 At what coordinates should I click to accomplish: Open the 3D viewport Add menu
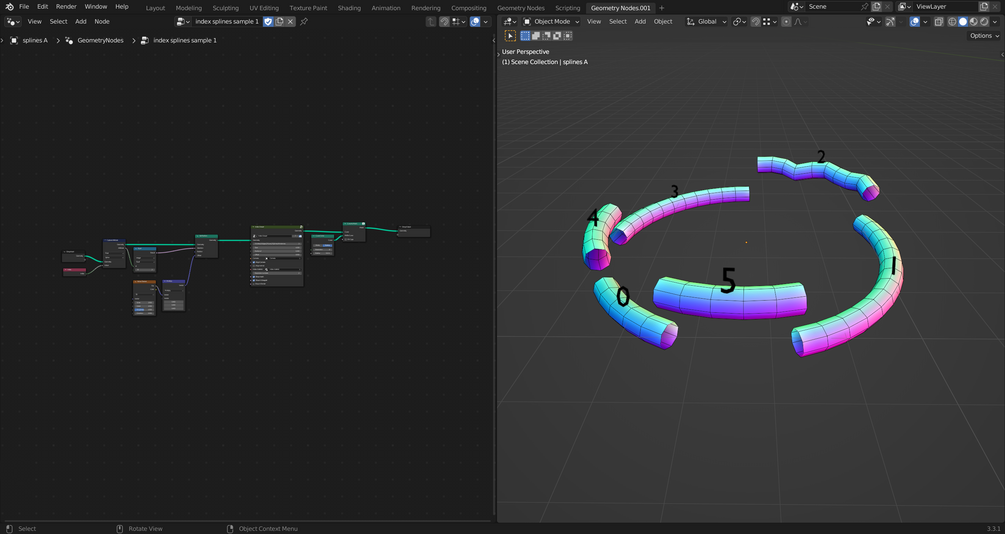coord(640,22)
